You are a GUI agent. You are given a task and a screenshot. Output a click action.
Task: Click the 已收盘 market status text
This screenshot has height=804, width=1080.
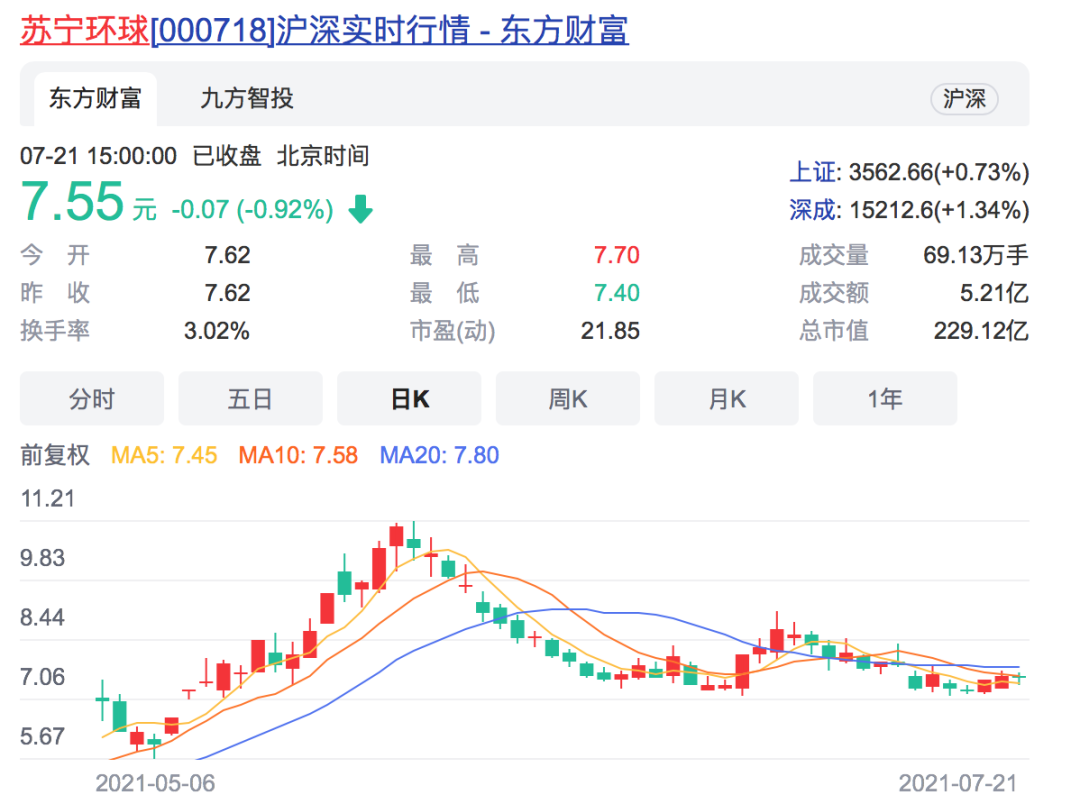point(227,156)
